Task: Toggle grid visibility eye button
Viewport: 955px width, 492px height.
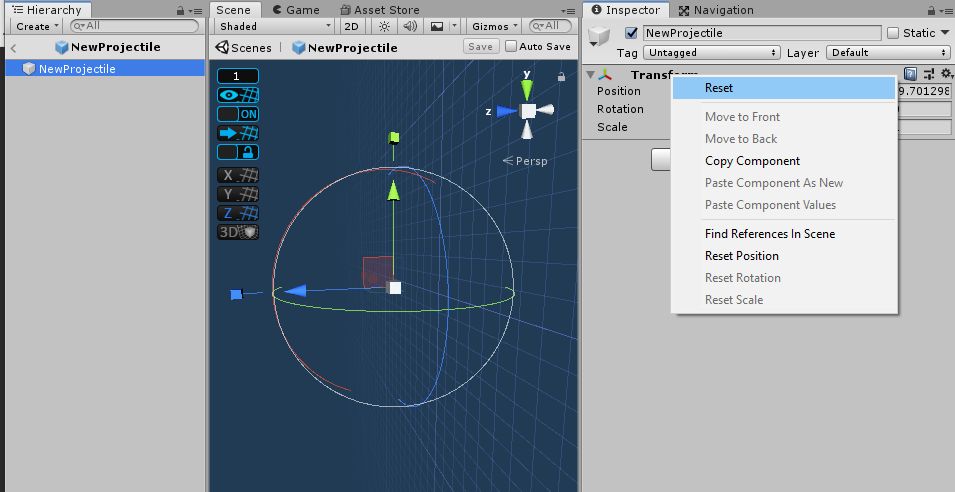Action: pyautogui.click(x=238, y=95)
